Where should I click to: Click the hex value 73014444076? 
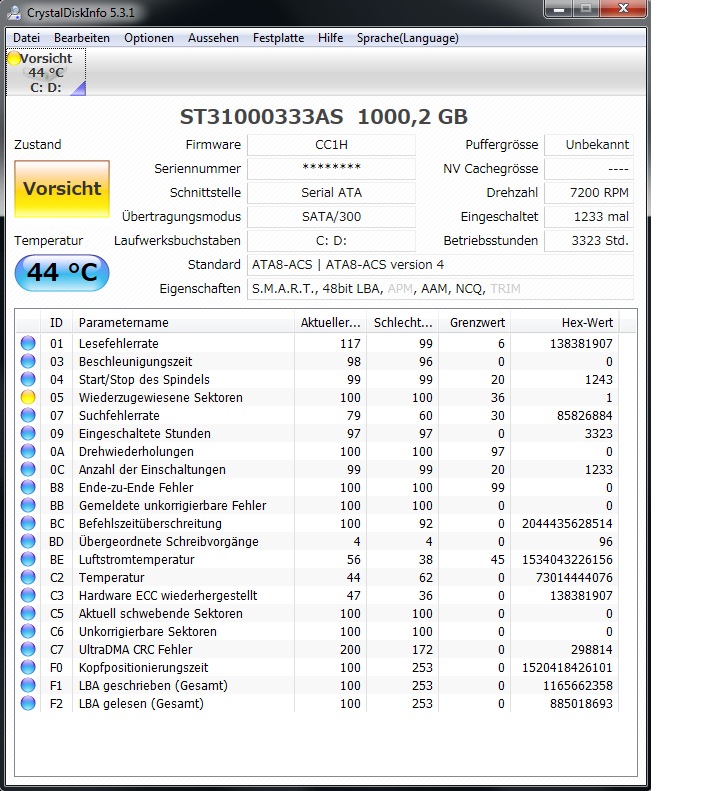[x=574, y=578]
